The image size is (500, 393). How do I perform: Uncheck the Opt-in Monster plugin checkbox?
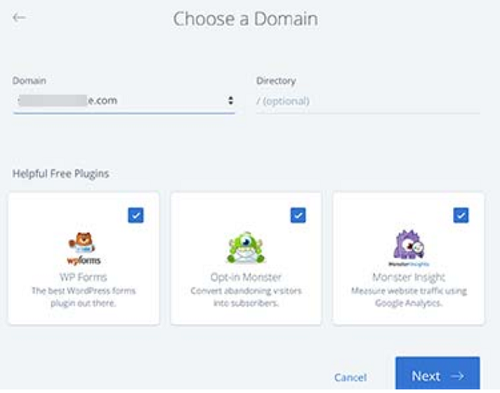click(x=298, y=215)
